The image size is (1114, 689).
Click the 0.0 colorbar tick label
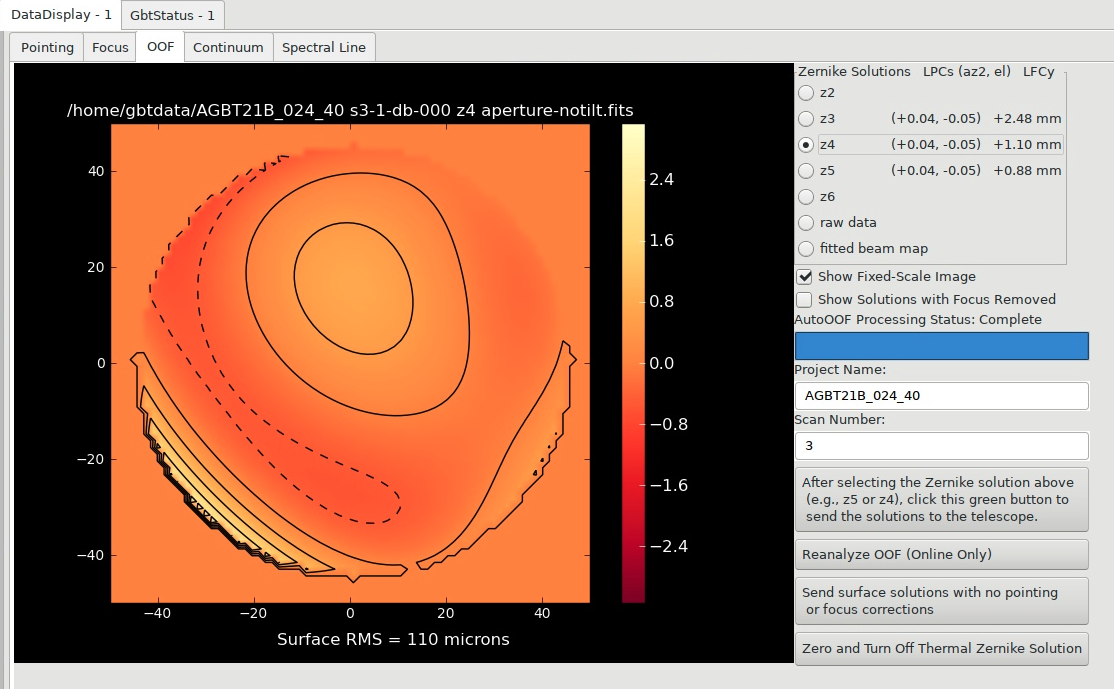[661, 363]
